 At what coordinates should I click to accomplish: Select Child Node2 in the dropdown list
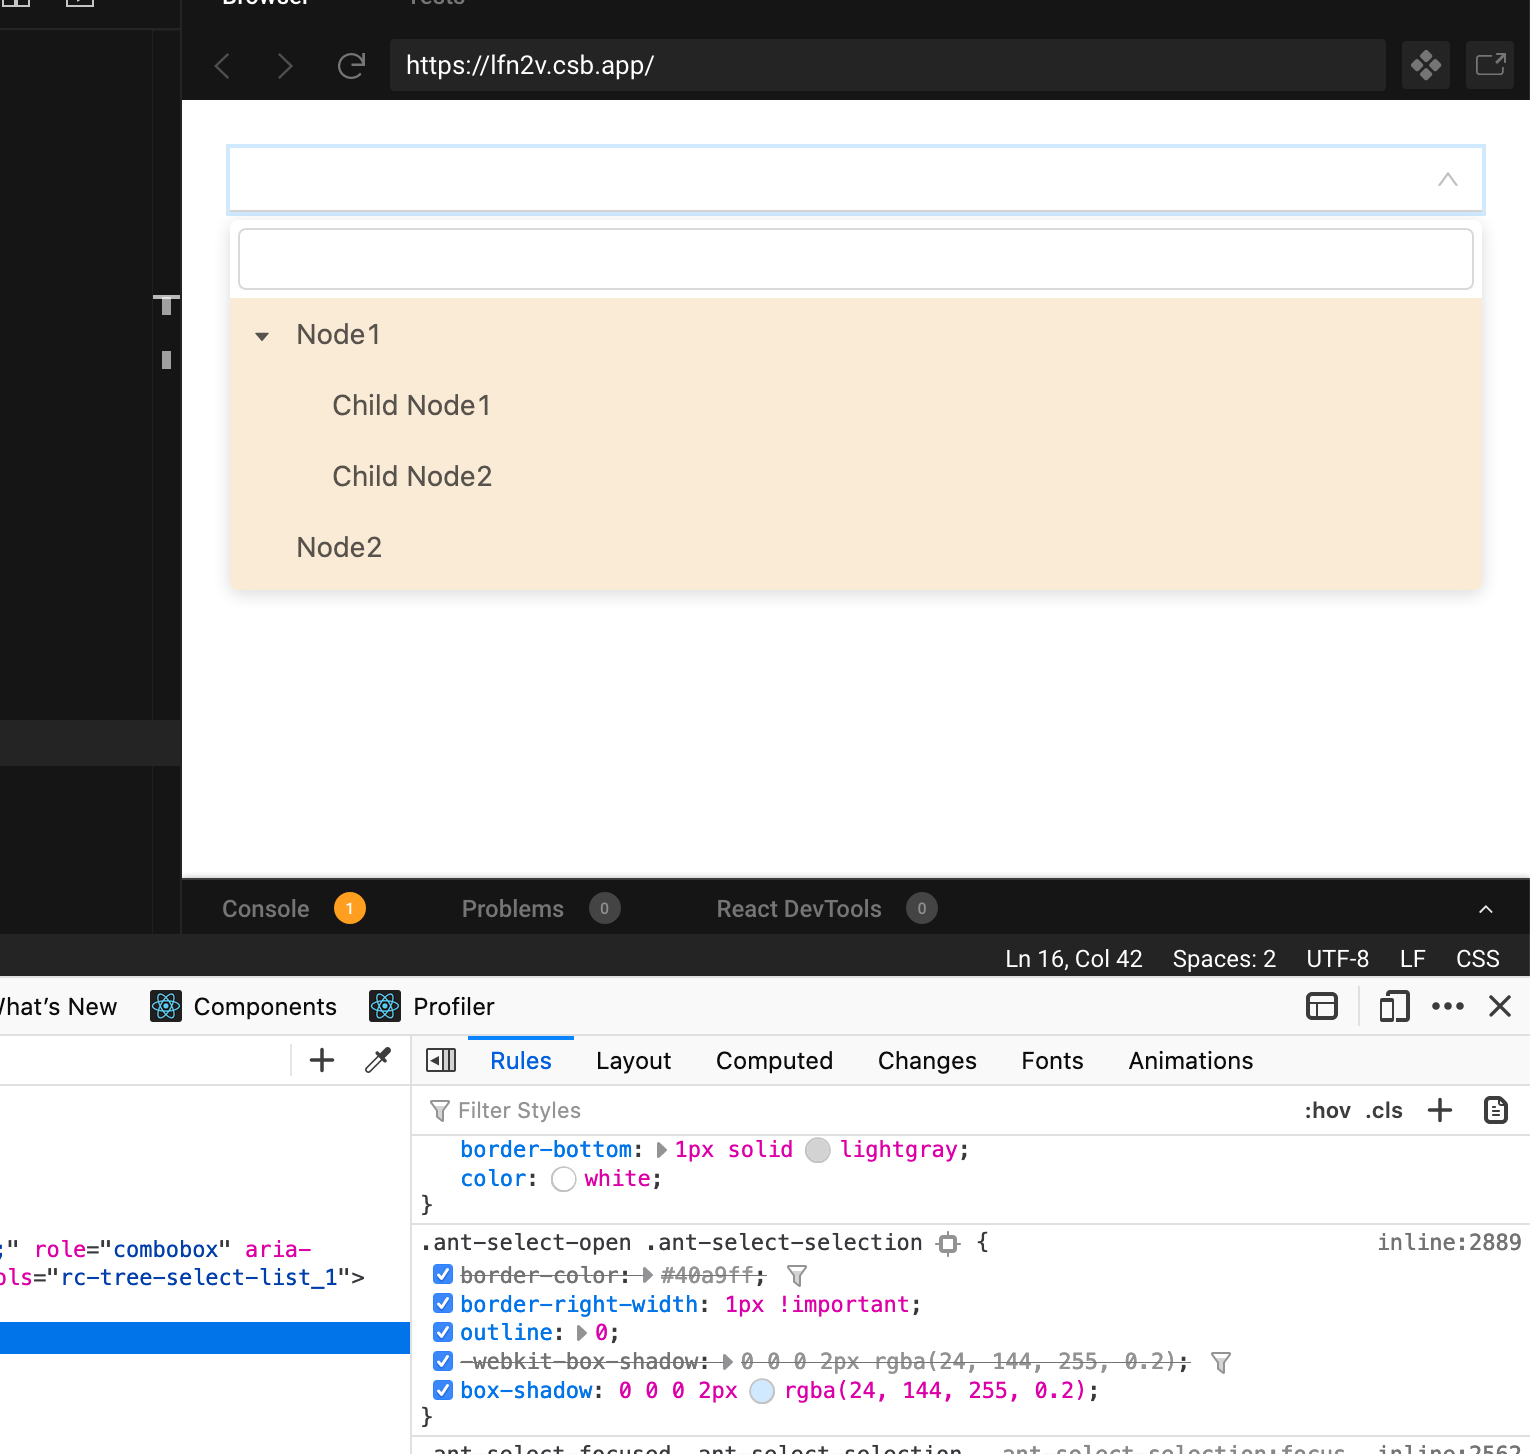412,477
